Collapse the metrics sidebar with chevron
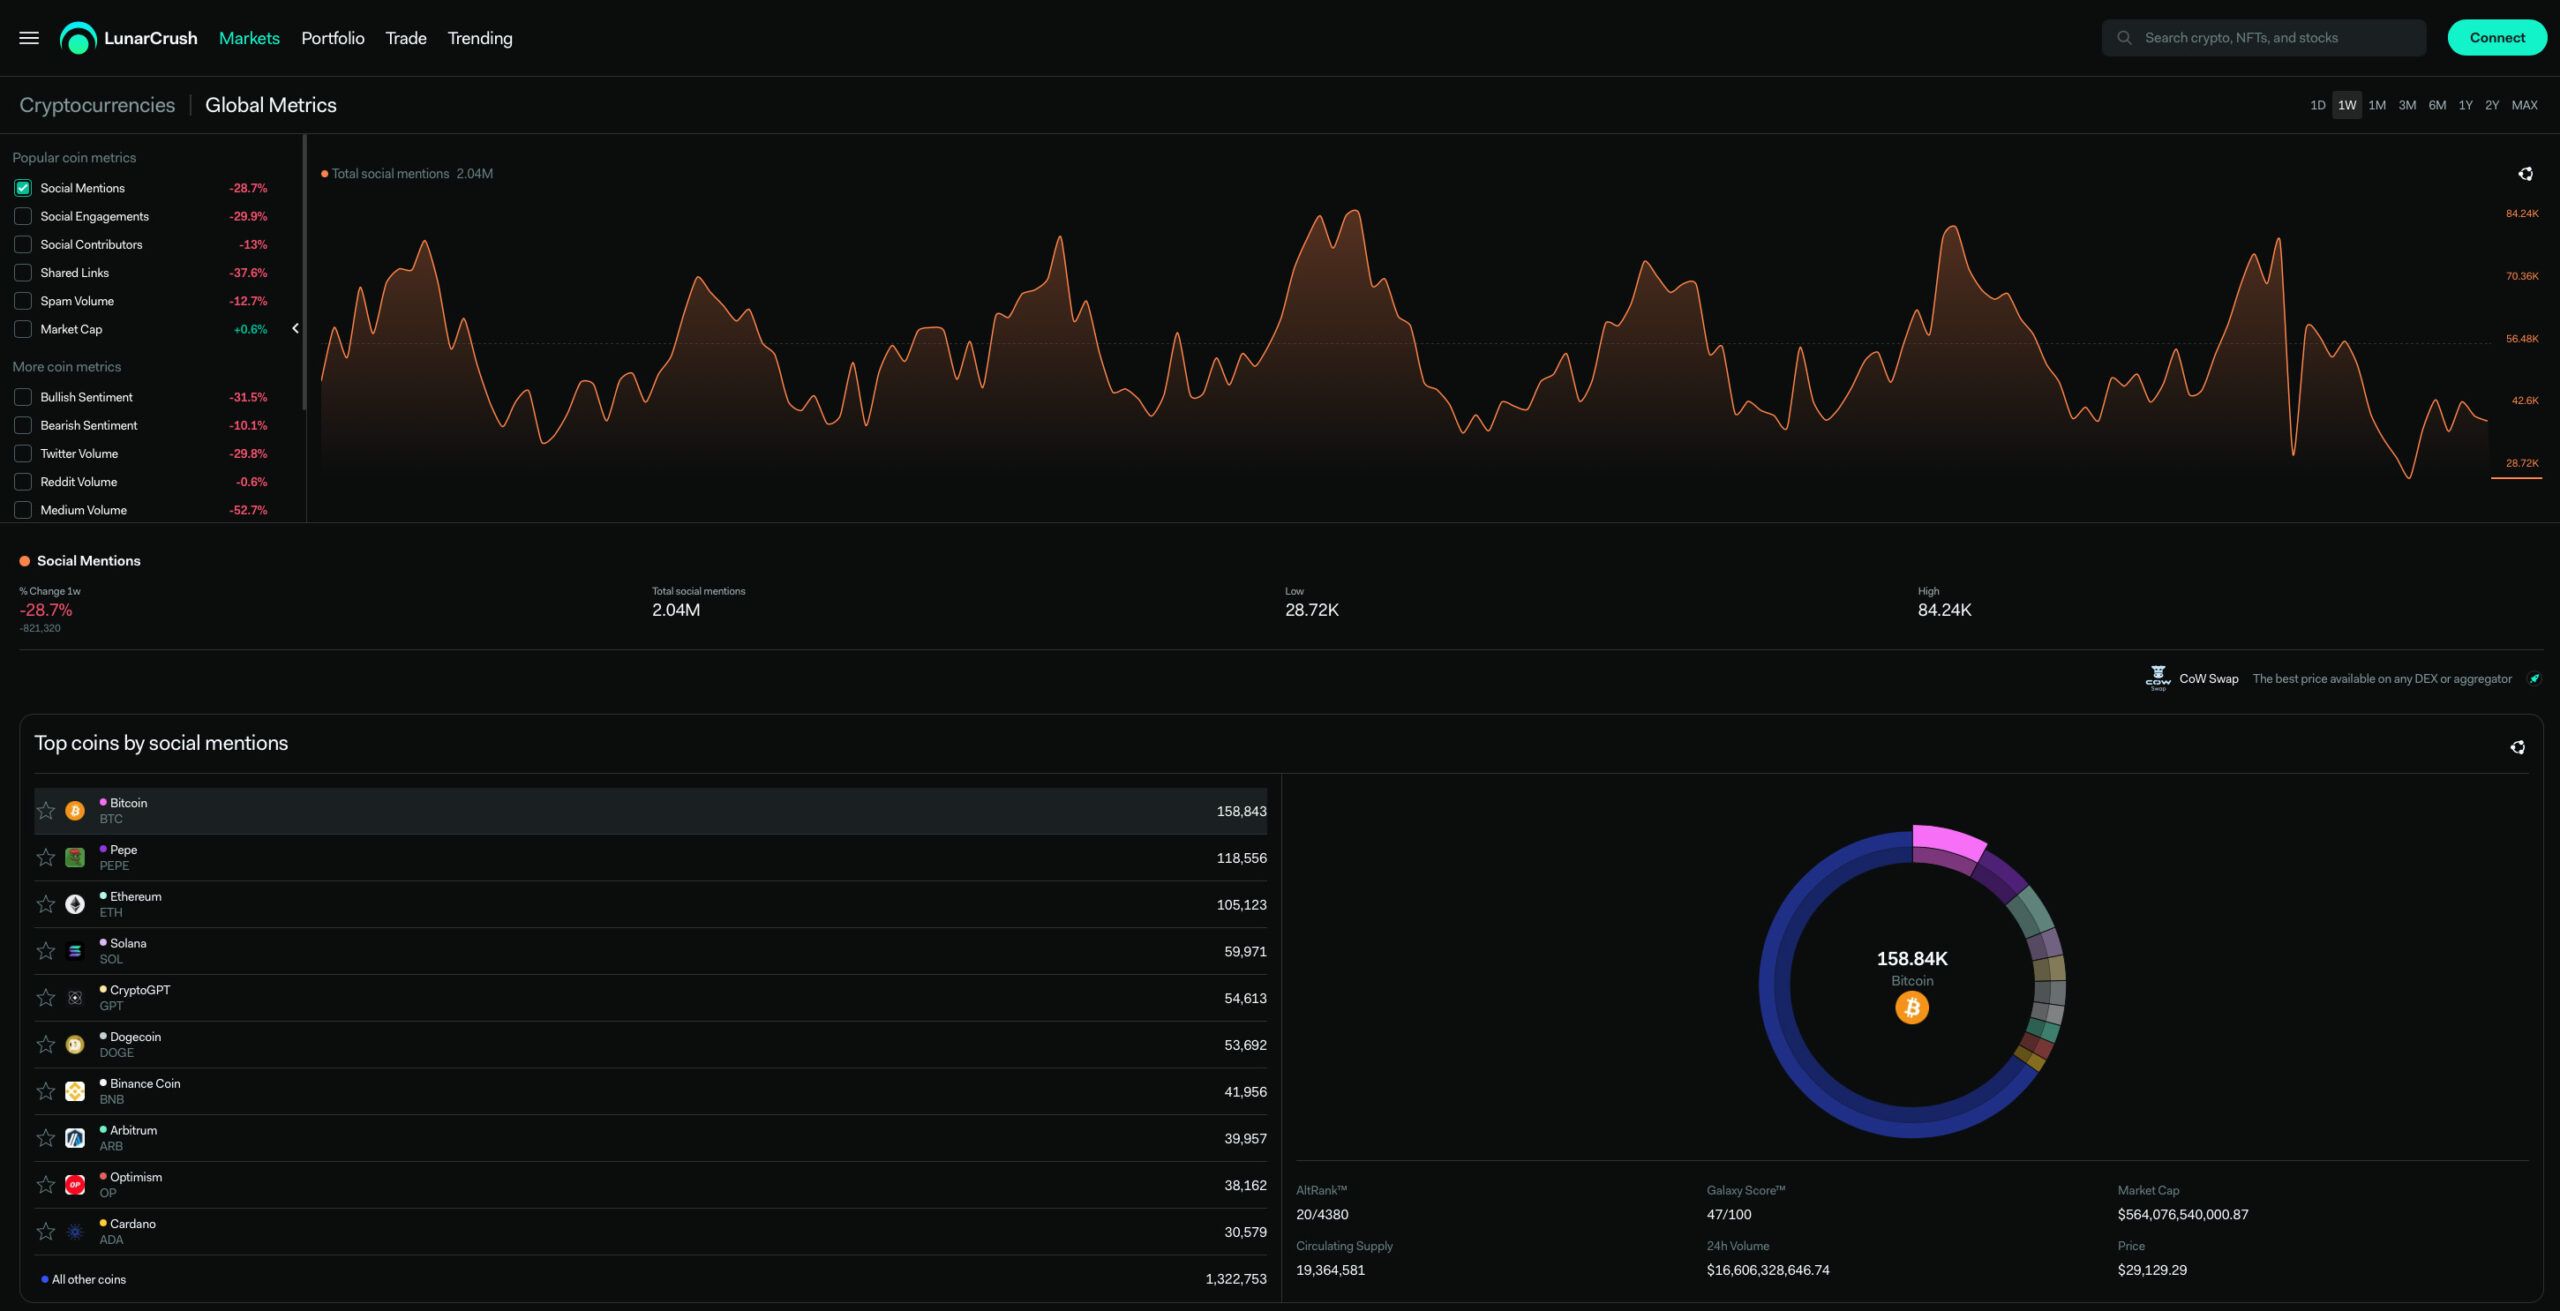The height and width of the screenshot is (1311, 2560). 295,328
